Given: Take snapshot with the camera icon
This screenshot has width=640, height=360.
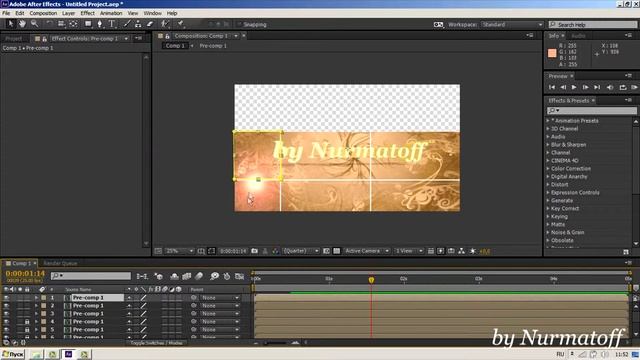Looking at the screenshot, I should click(254, 251).
